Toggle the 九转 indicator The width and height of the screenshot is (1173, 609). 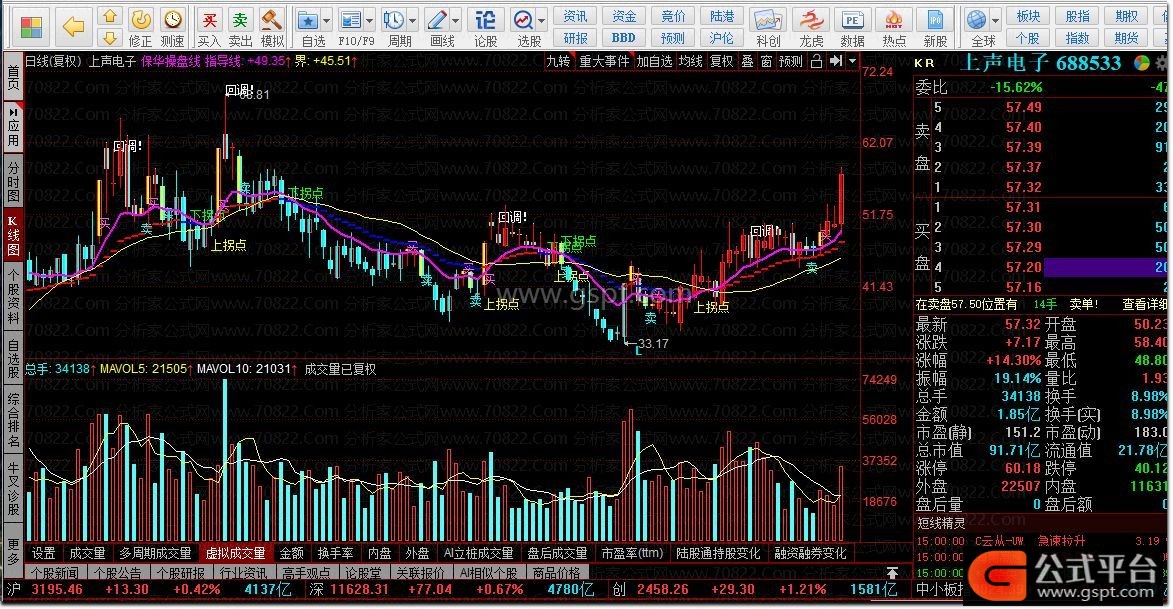559,61
